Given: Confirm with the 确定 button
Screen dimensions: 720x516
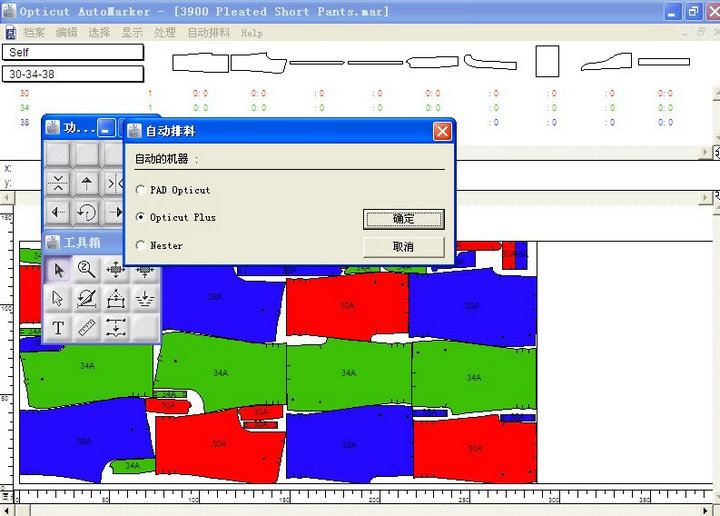Looking at the screenshot, I should click(404, 219).
